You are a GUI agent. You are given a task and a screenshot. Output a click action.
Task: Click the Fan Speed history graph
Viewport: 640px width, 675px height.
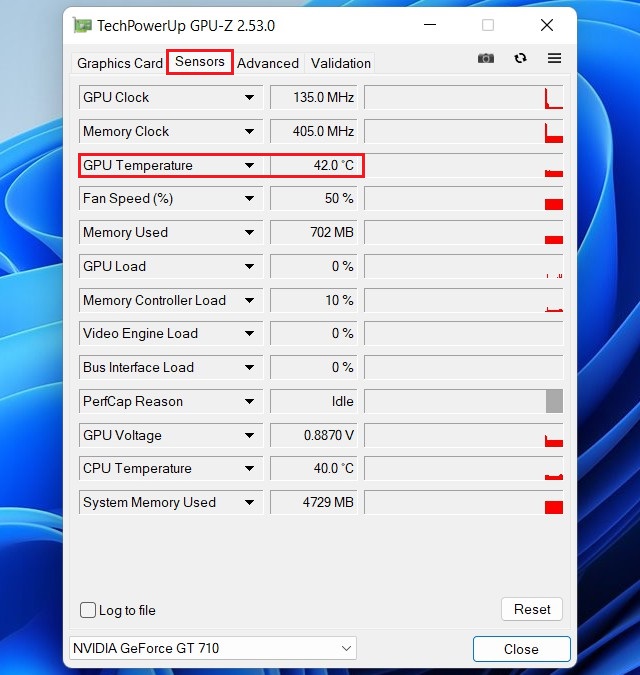coord(464,198)
